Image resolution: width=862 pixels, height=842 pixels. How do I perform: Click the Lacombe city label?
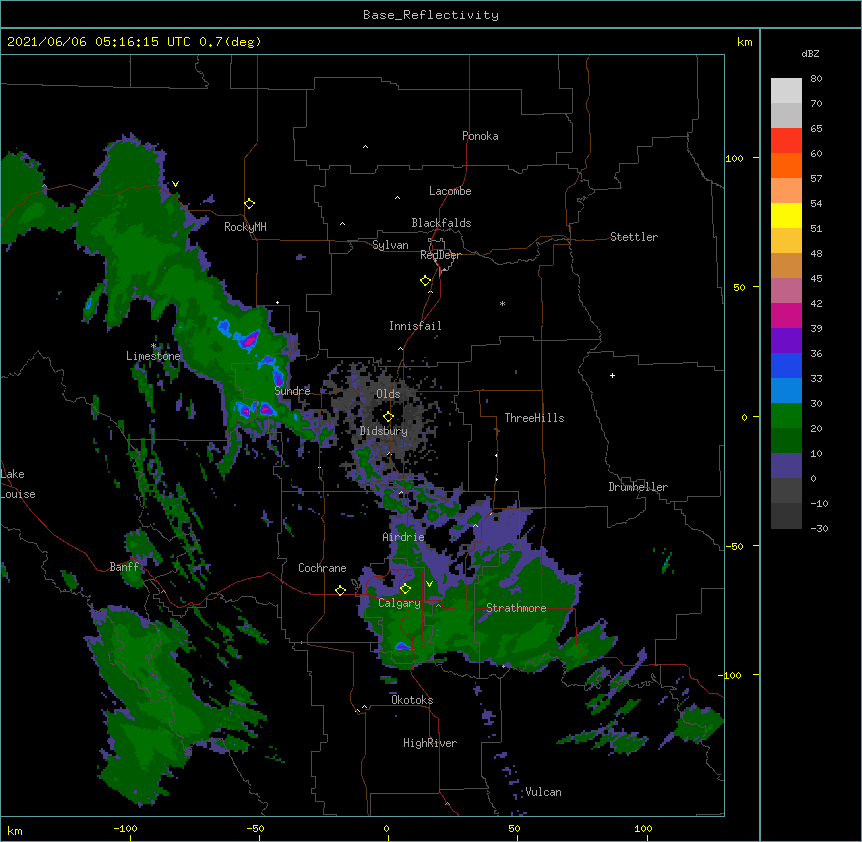point(450,191)
